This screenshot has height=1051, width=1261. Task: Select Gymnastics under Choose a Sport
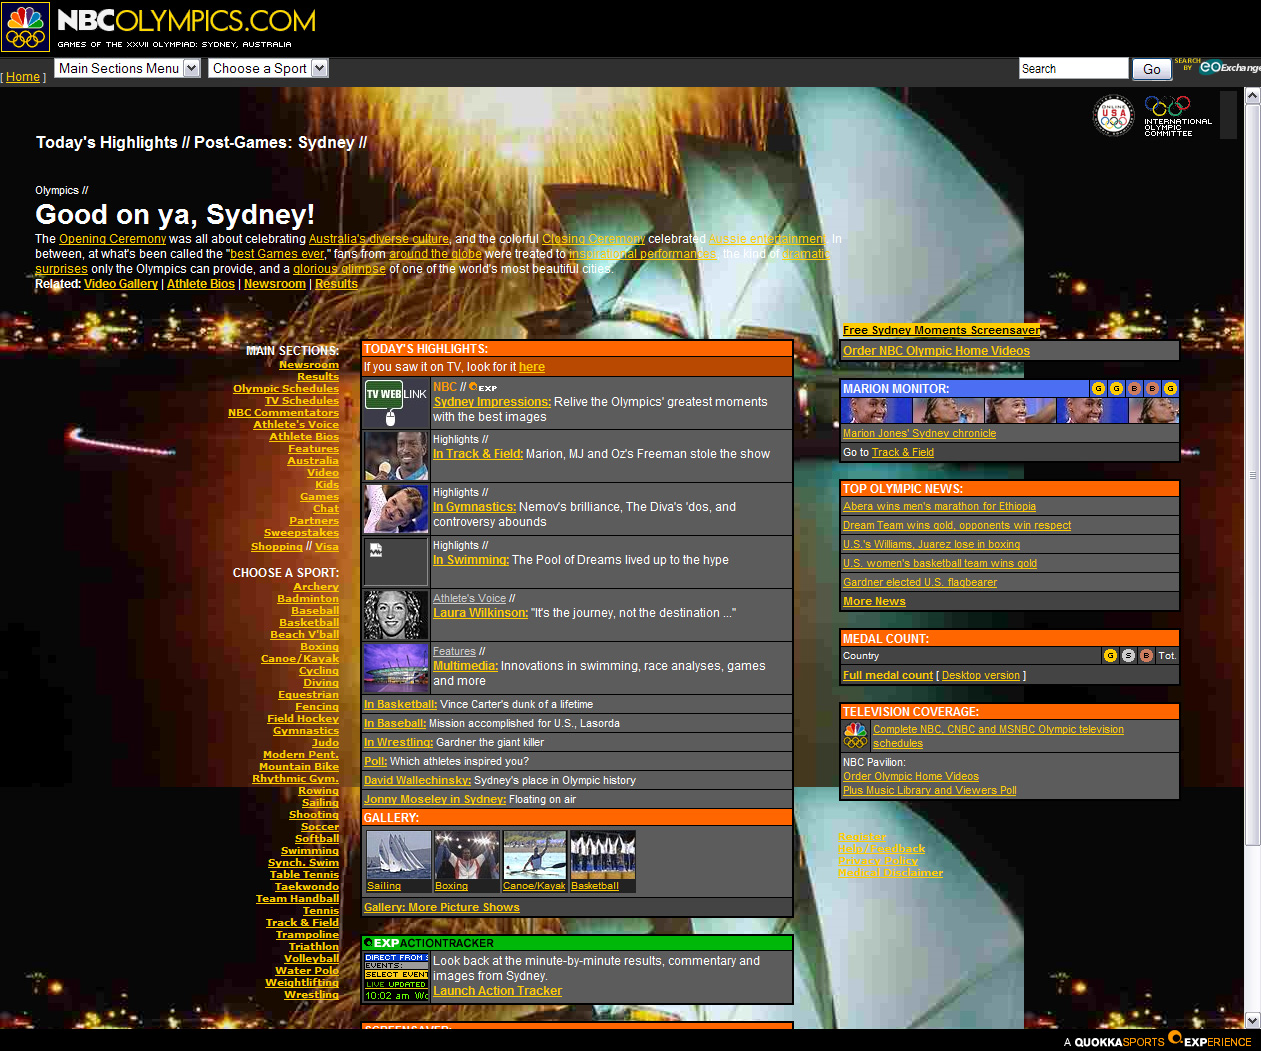pyautogui.click(x=306, y=731)
